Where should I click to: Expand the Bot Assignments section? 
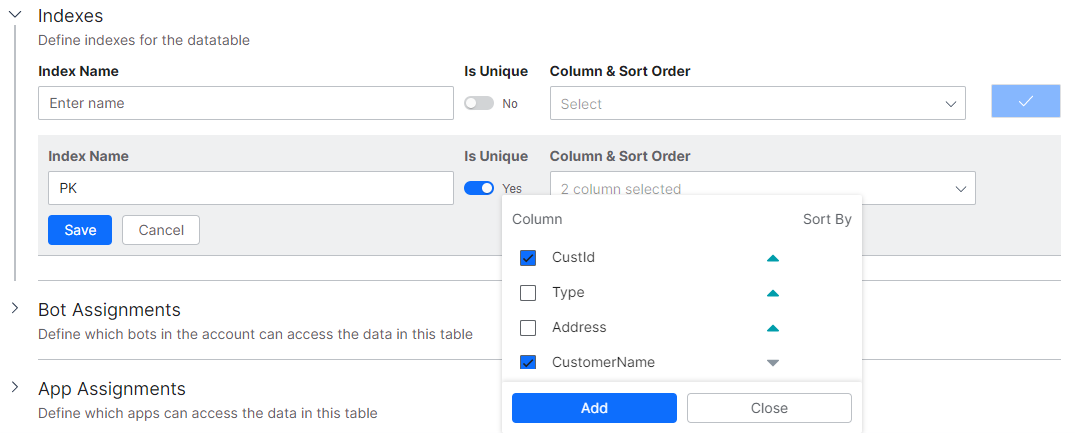click(15, 308)
